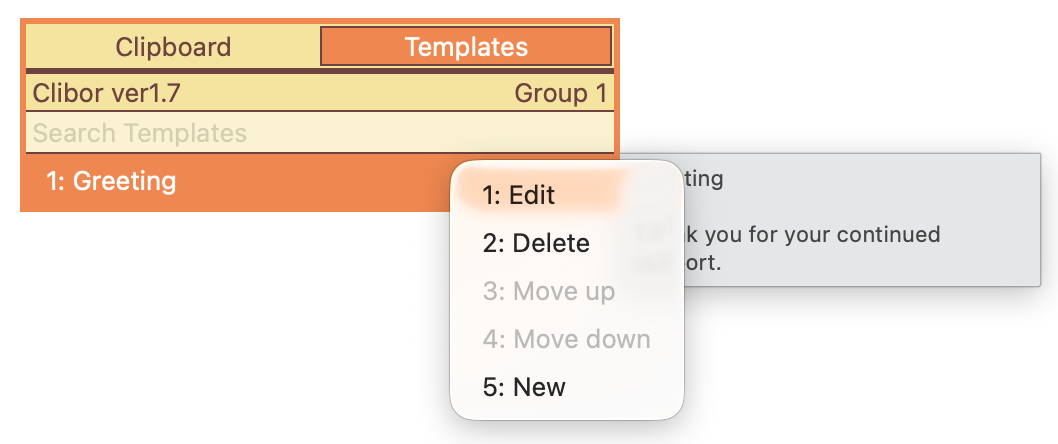Click the "ort." line in the preview

pyautogui.click(x=703, y=262)
